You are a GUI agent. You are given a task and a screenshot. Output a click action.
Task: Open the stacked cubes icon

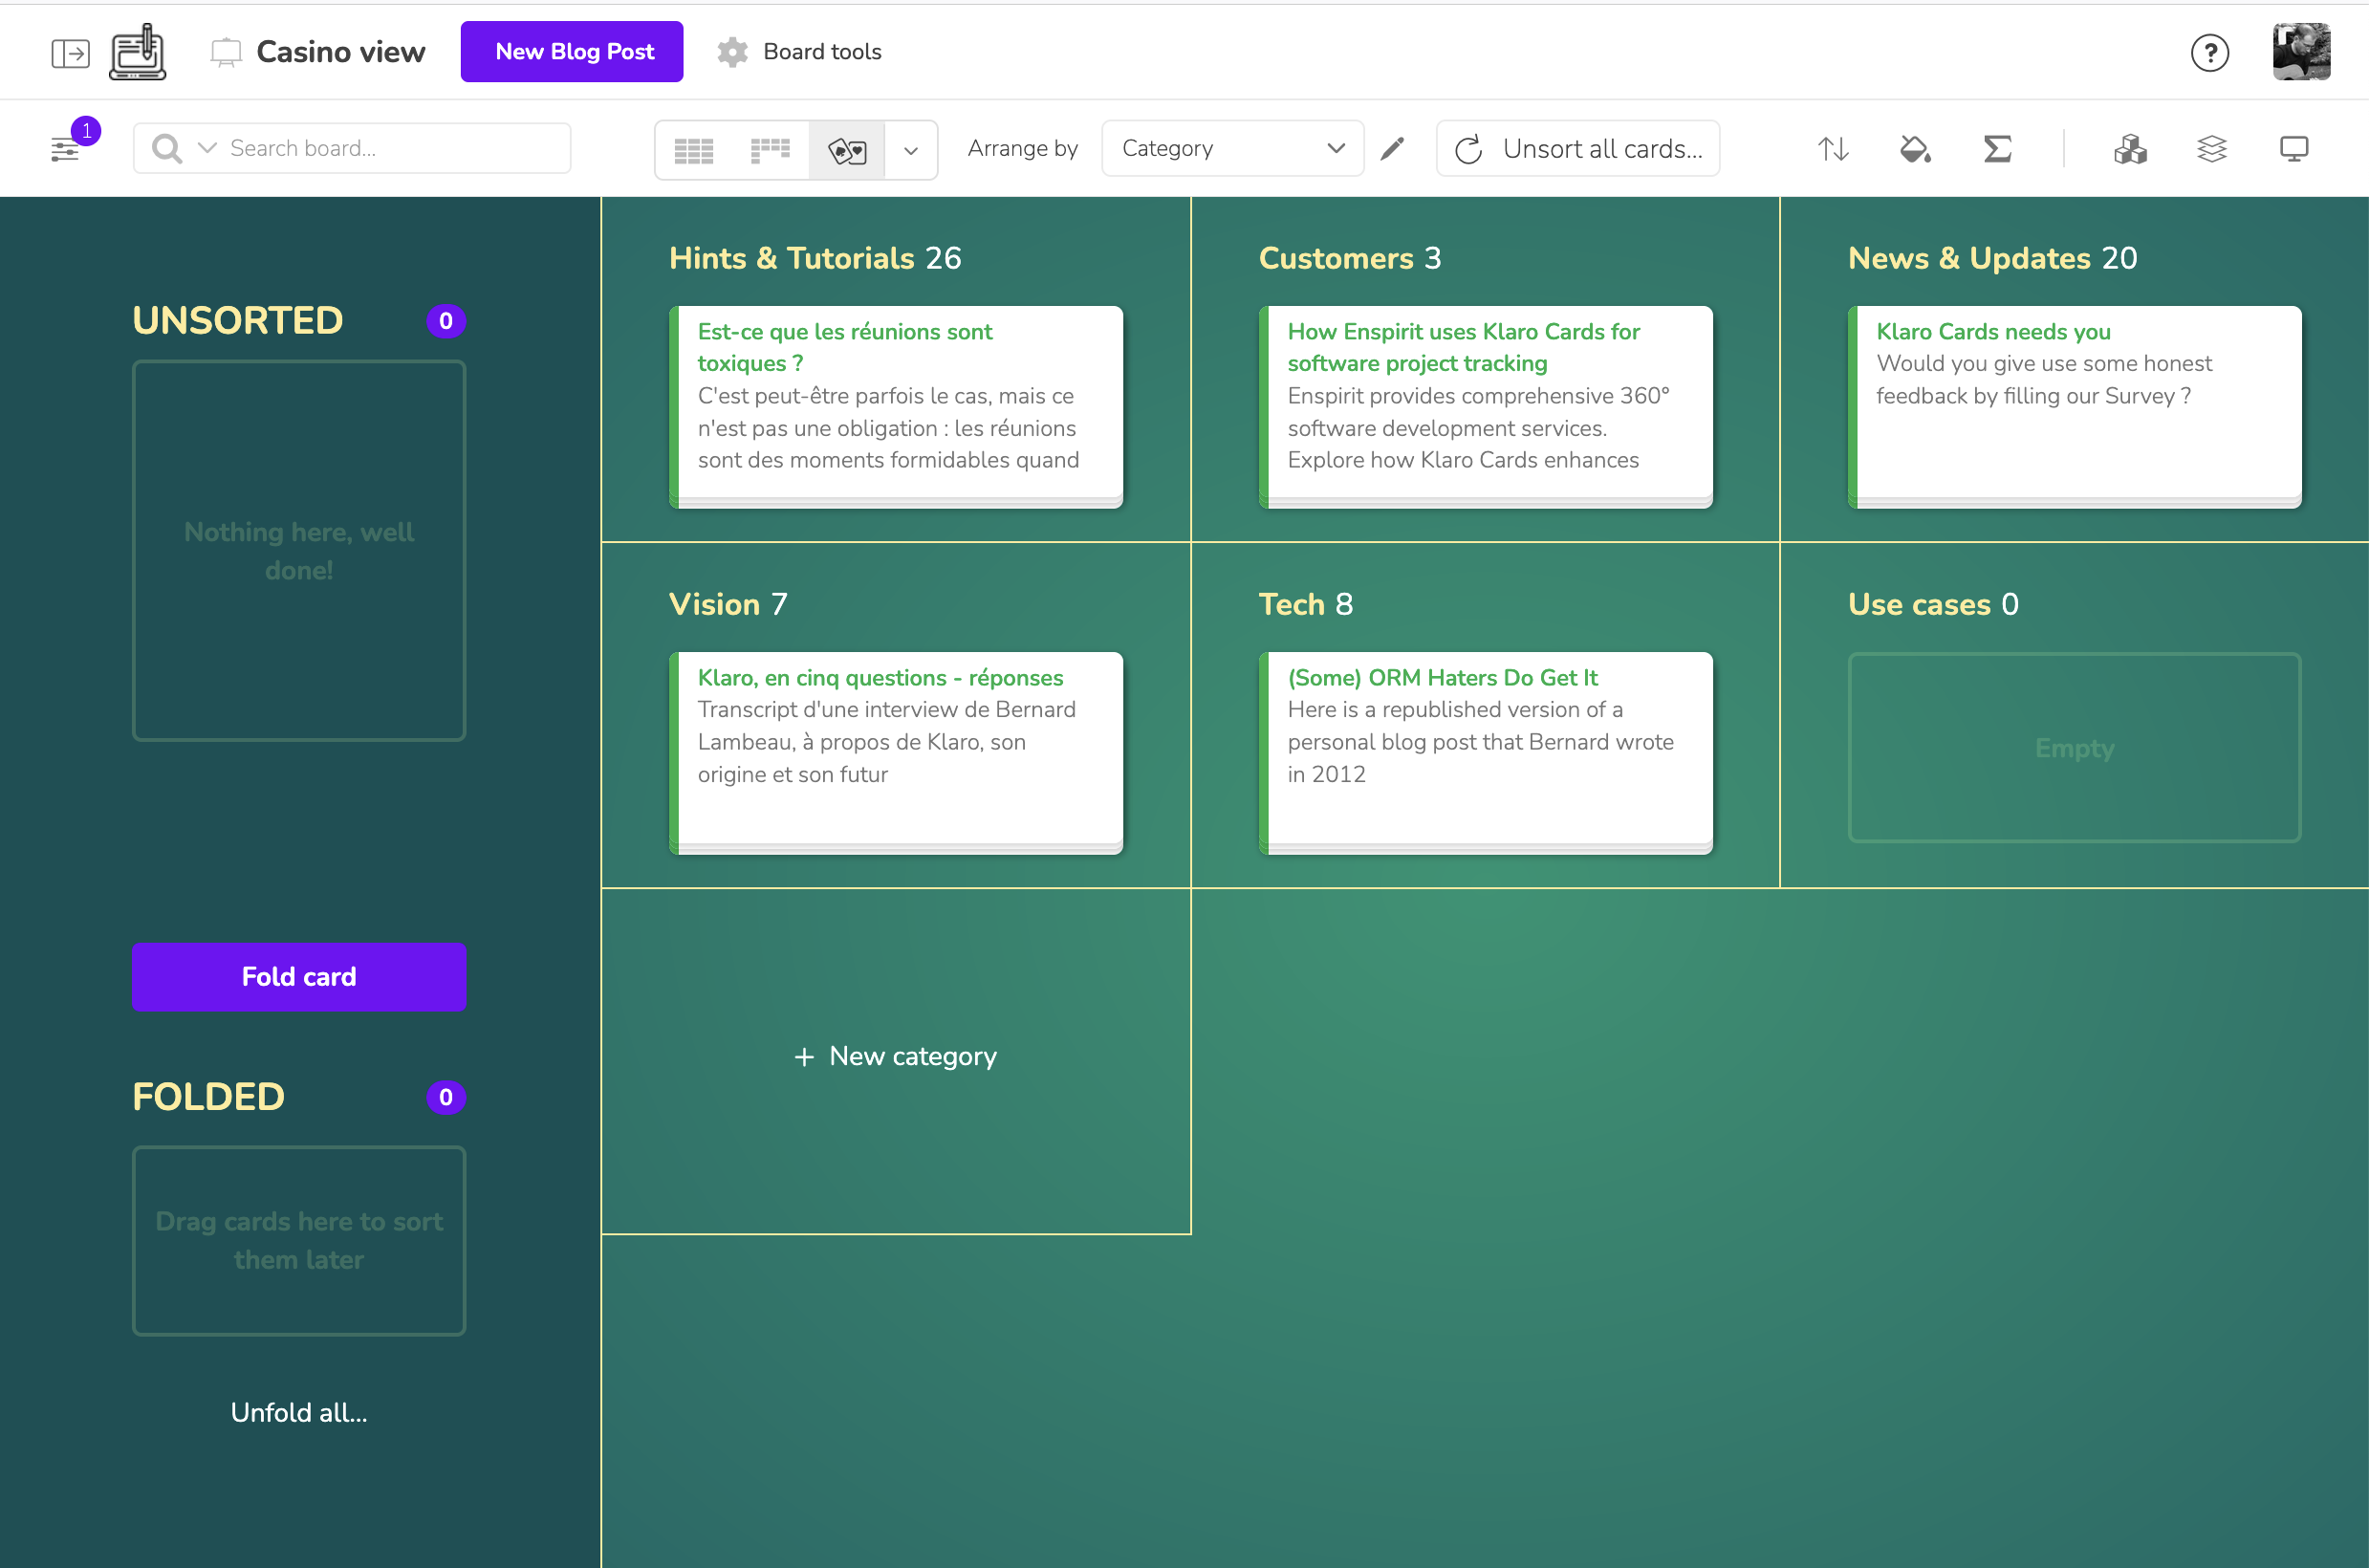pos(2130,149)
